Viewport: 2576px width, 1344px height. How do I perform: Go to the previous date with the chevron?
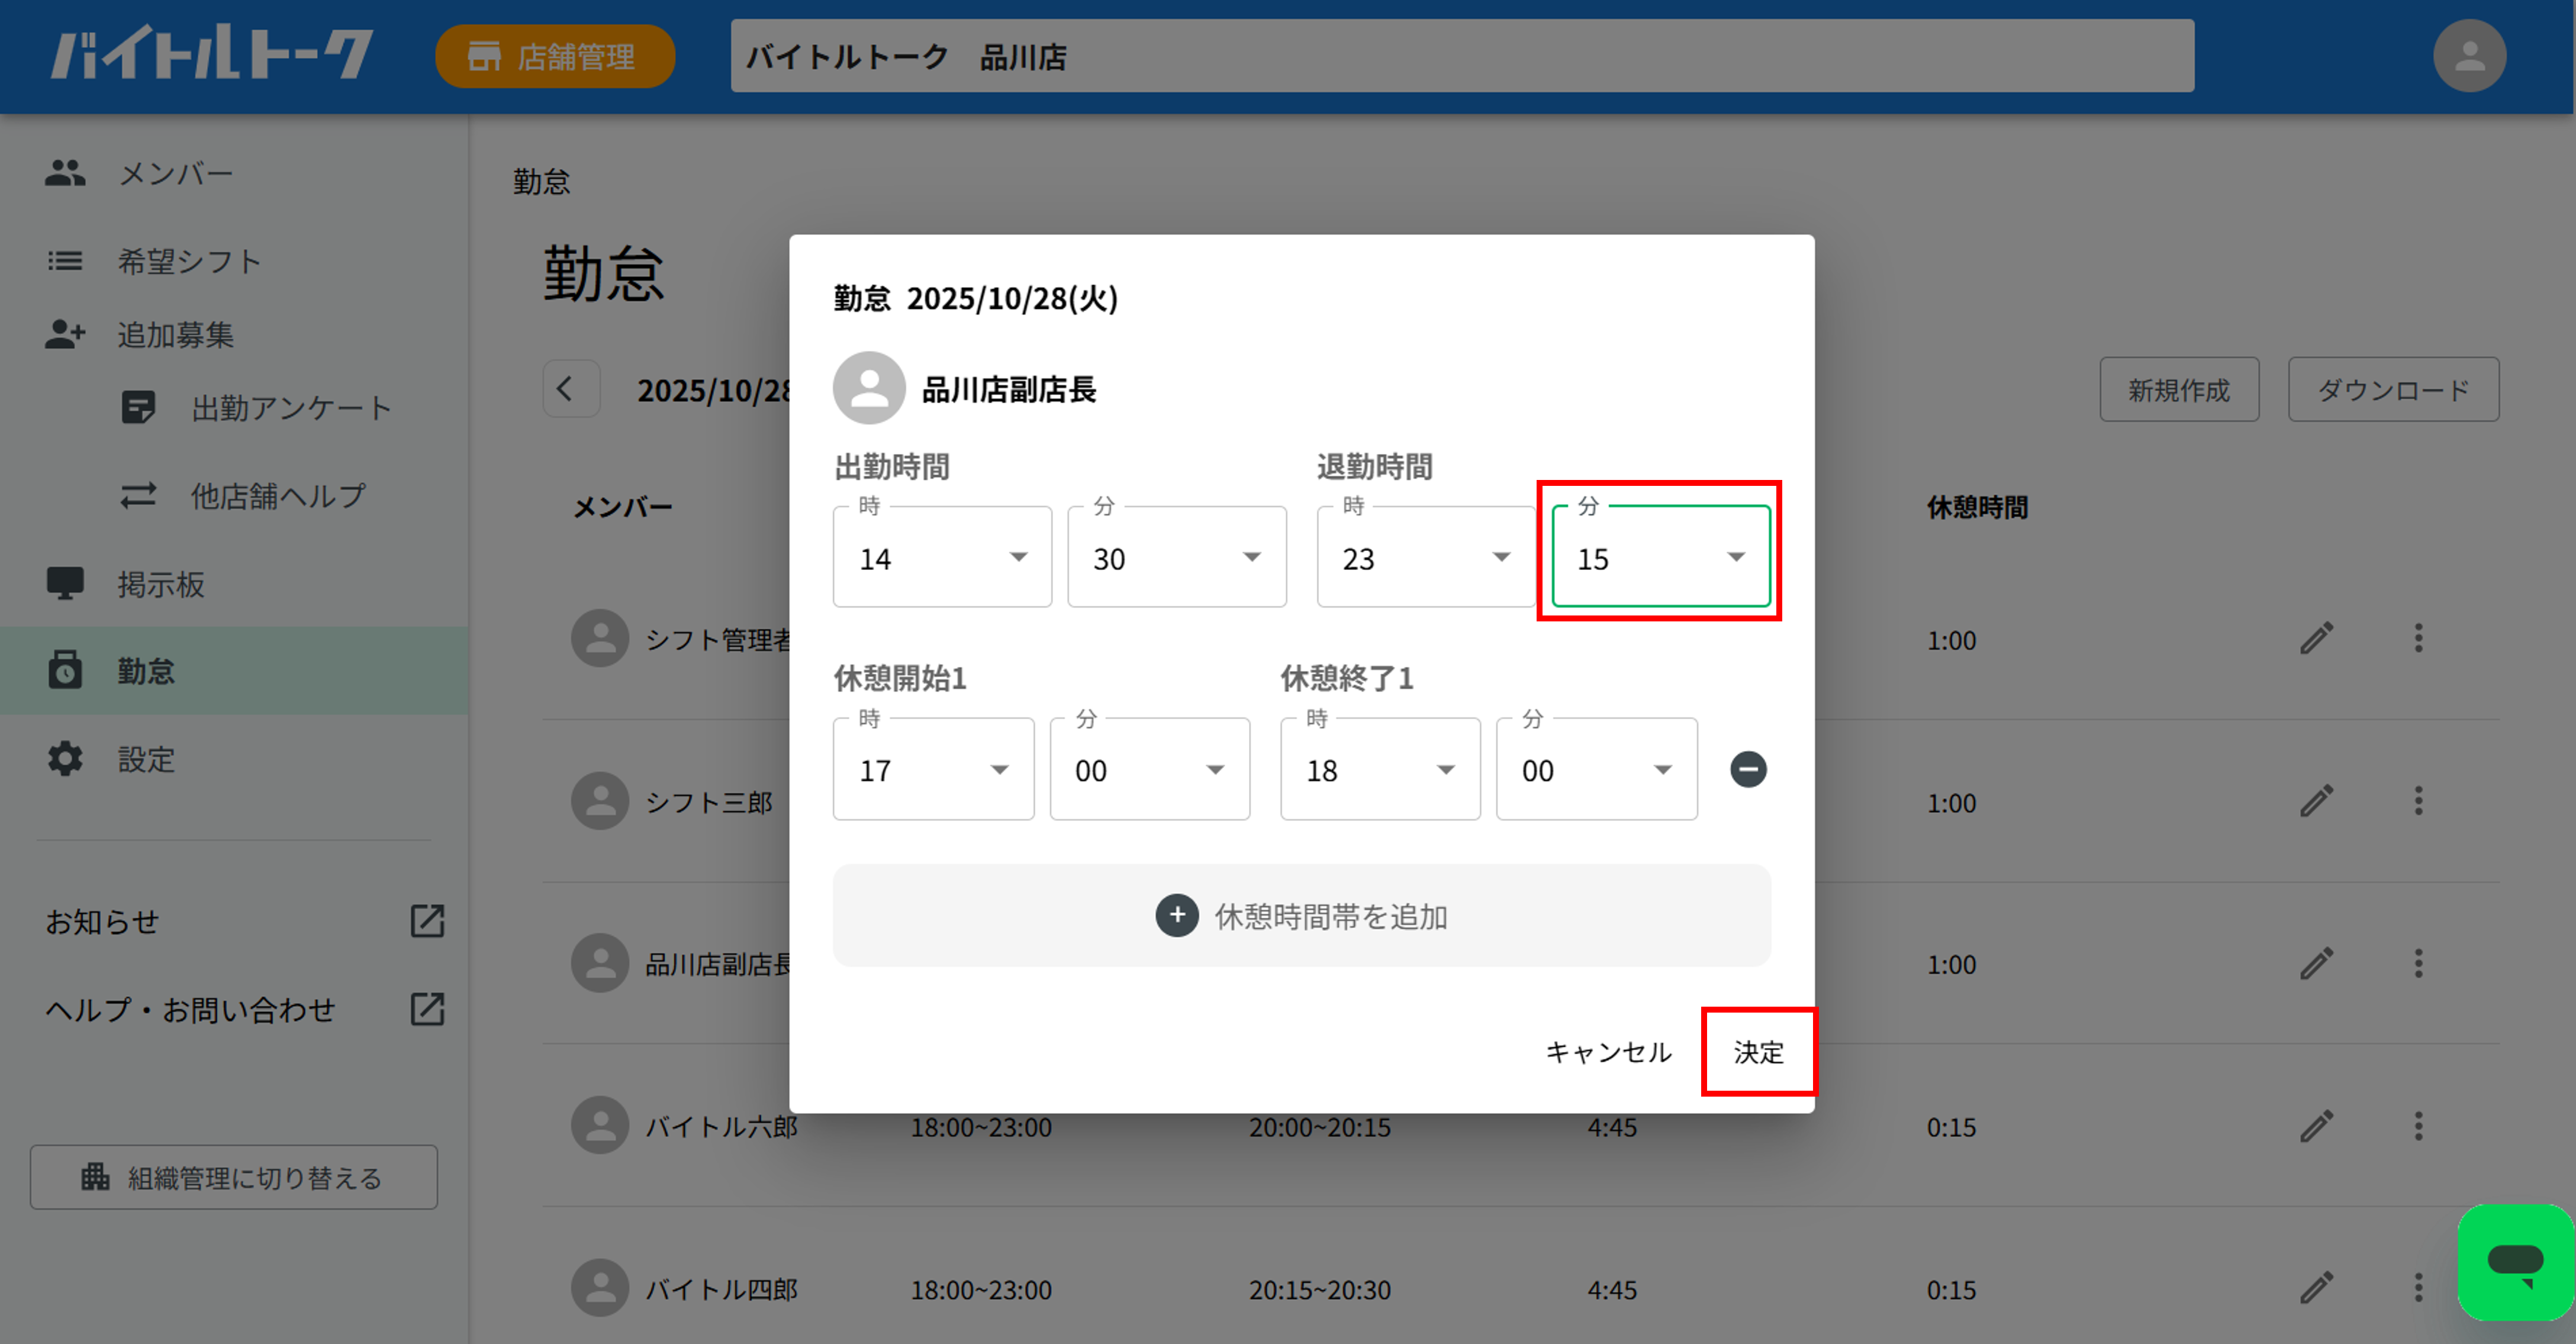click(x=570, y=389)
